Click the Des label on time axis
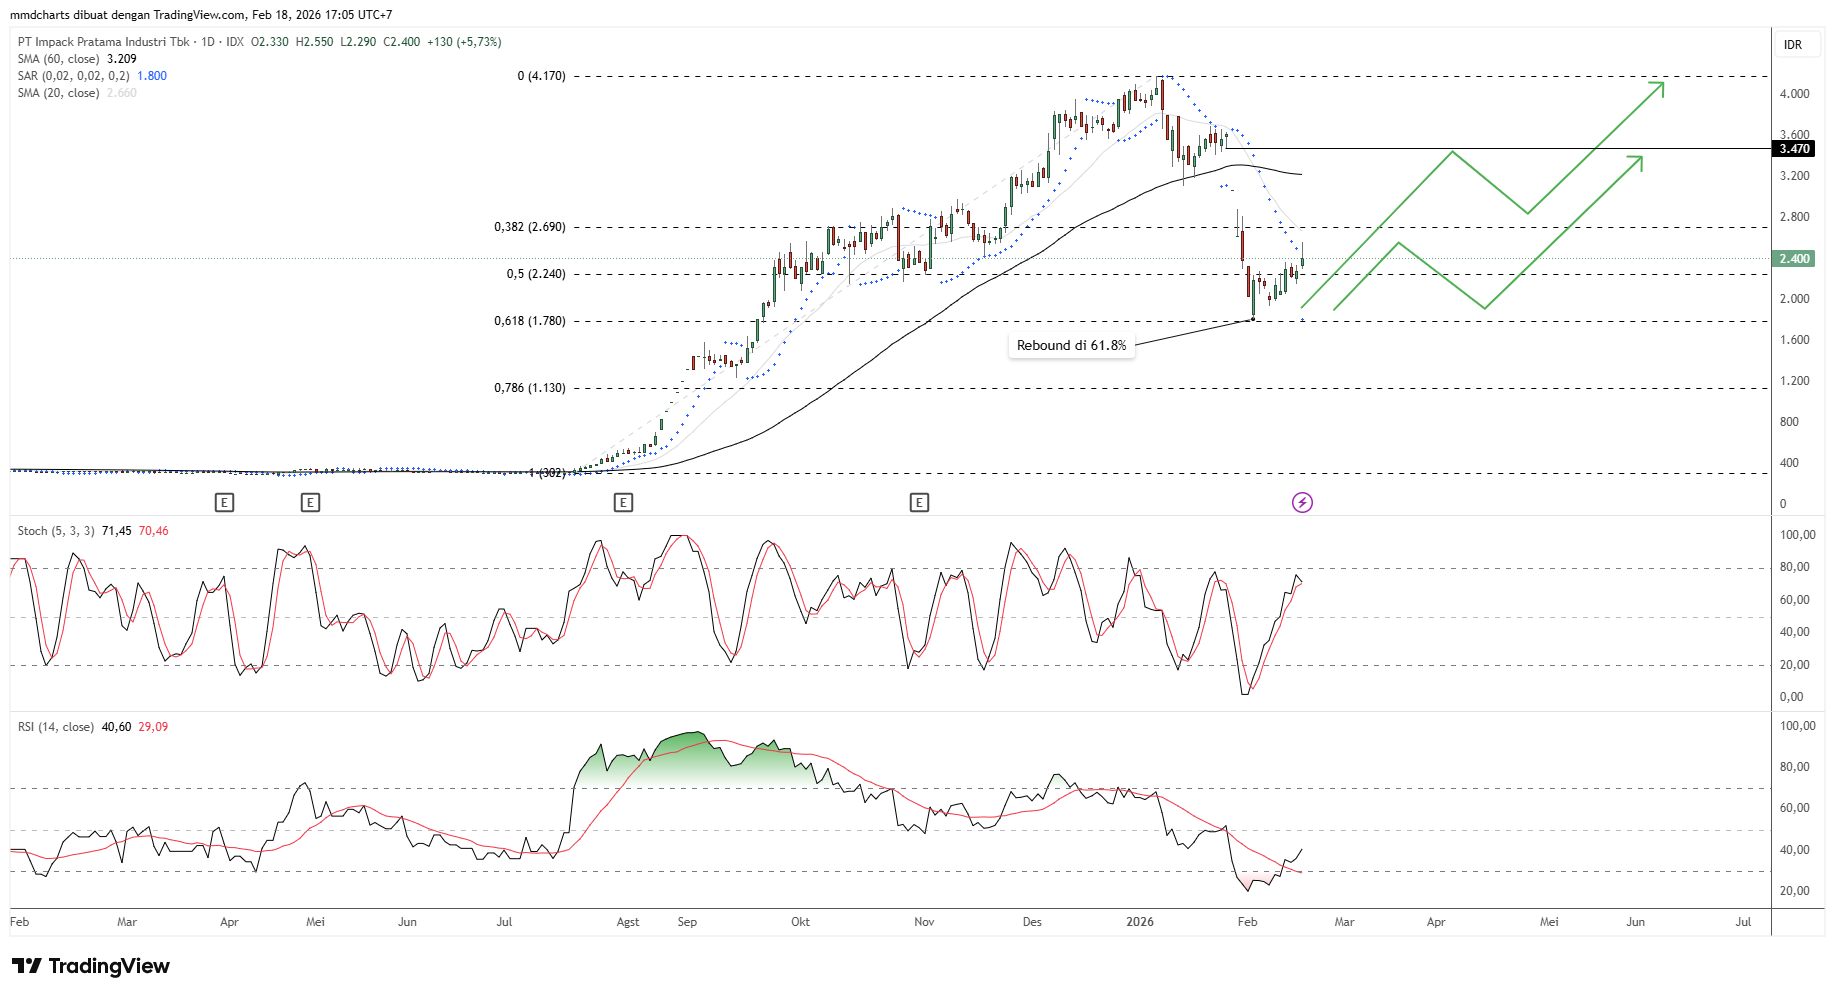Viewport: 1835px width, 996px height. coord(1032,922)
